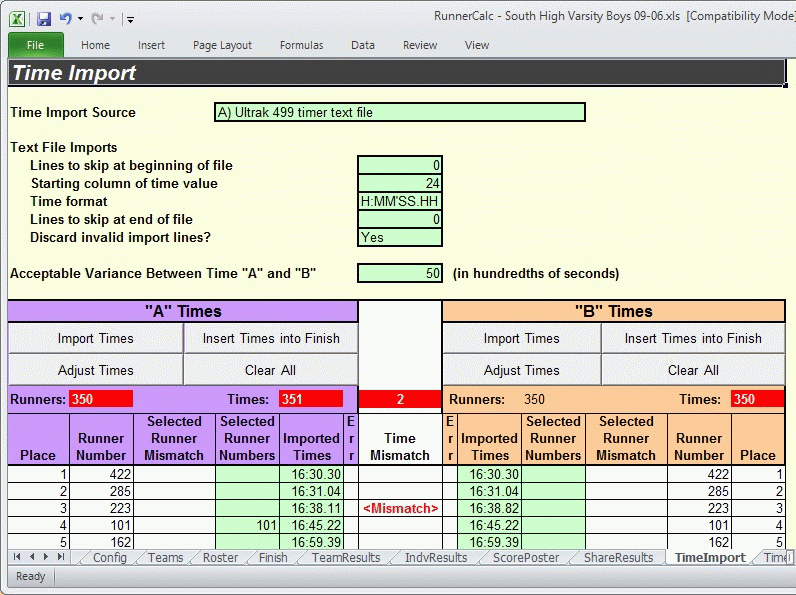Switch to the Insert ribbon tab
Image resolution: width=796 pixels, height=595 pixels.
[151, 45]
